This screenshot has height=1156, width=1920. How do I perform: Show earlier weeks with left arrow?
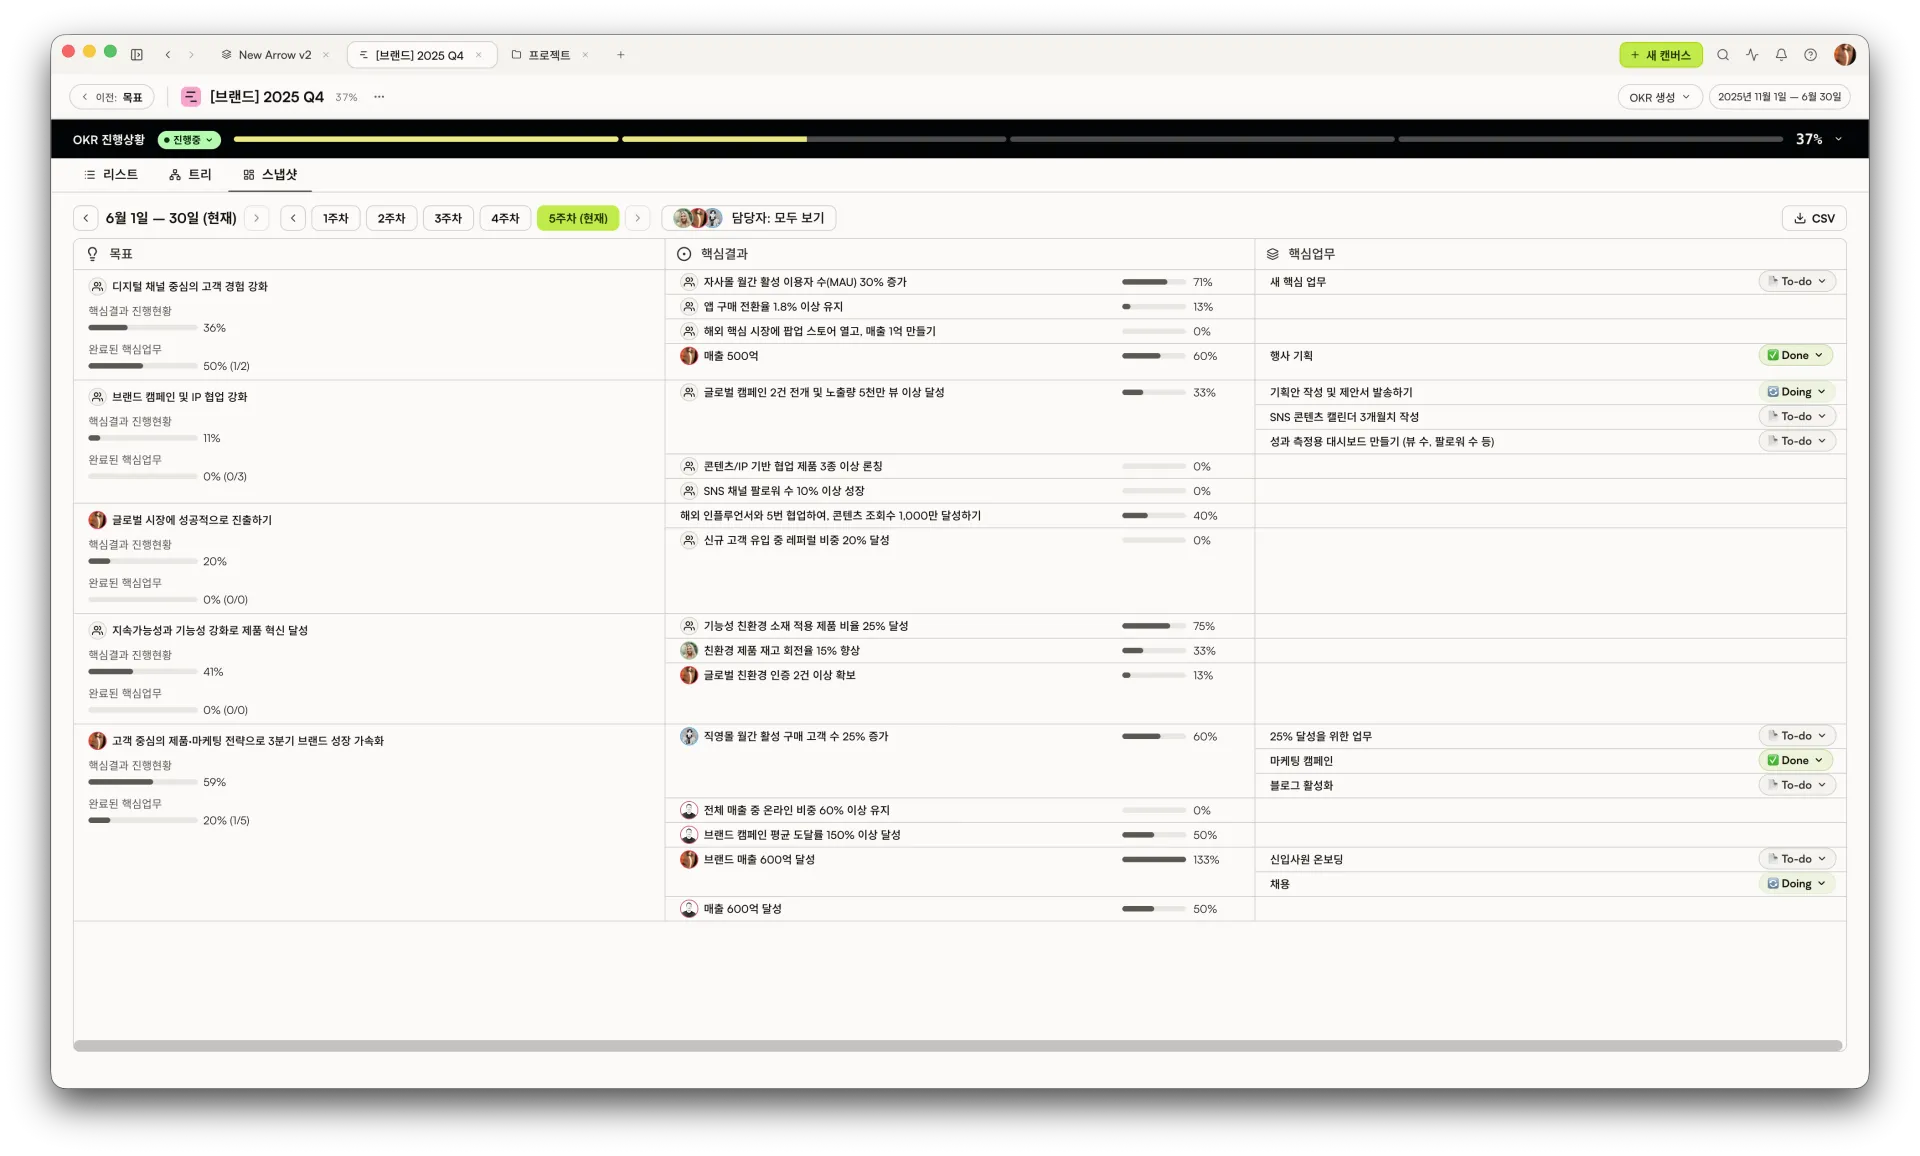pyautogui.click(x=293, y=218)
